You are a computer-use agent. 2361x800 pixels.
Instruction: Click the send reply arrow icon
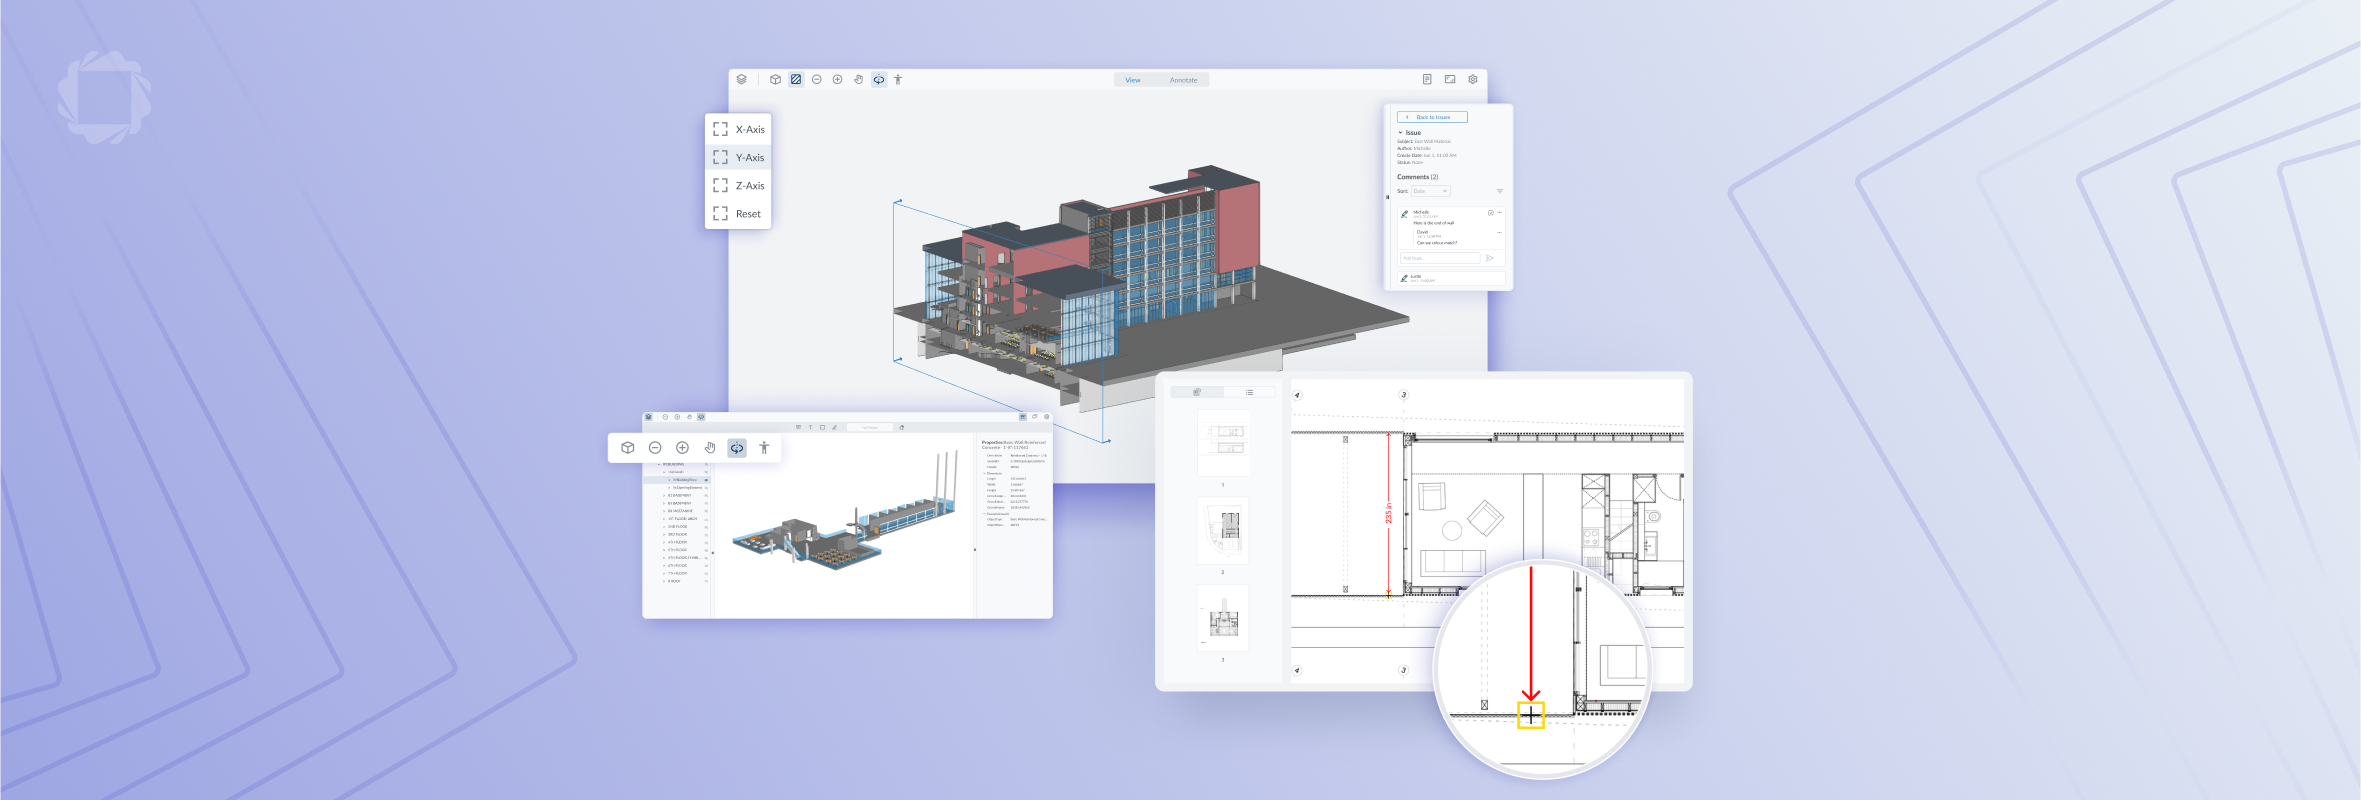[1490, 258]
